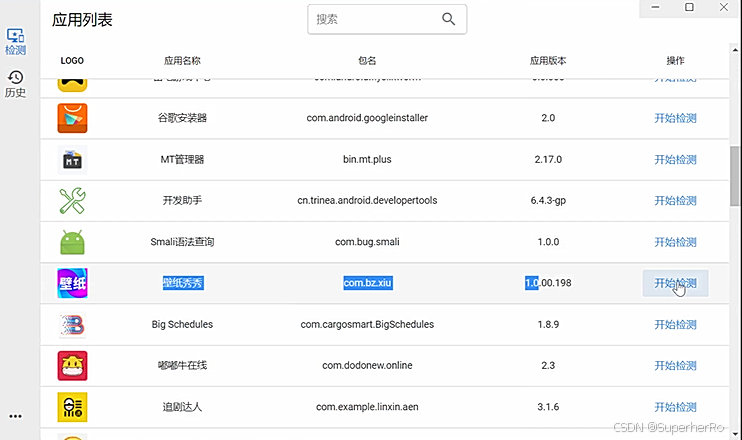Click the scrollbar thumb of app list

pyautogui.click(x=735, y=176)
